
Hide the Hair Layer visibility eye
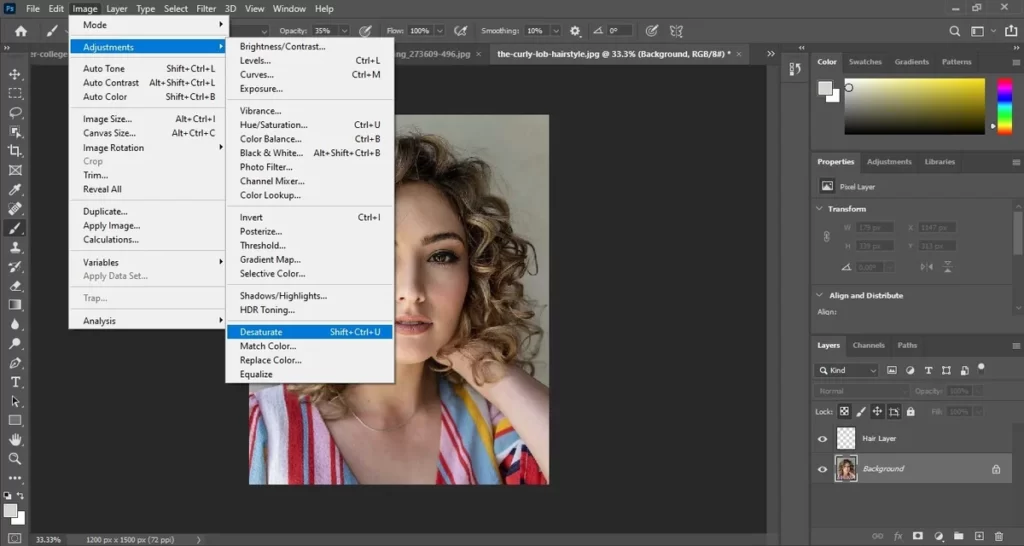point(822,439)
